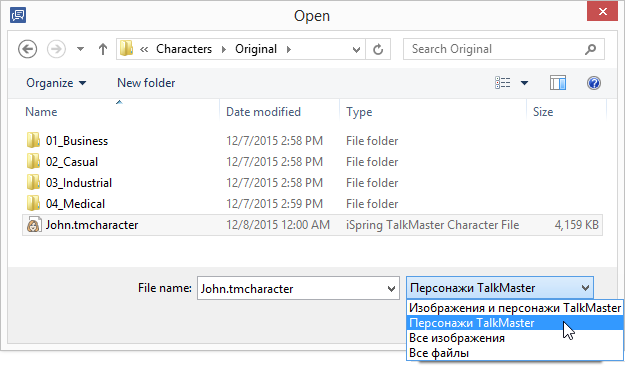The width and height of the screenshot is (625, 368).
Task: Click iSpring TalkMaster Character File type
Action: [432, 225]
